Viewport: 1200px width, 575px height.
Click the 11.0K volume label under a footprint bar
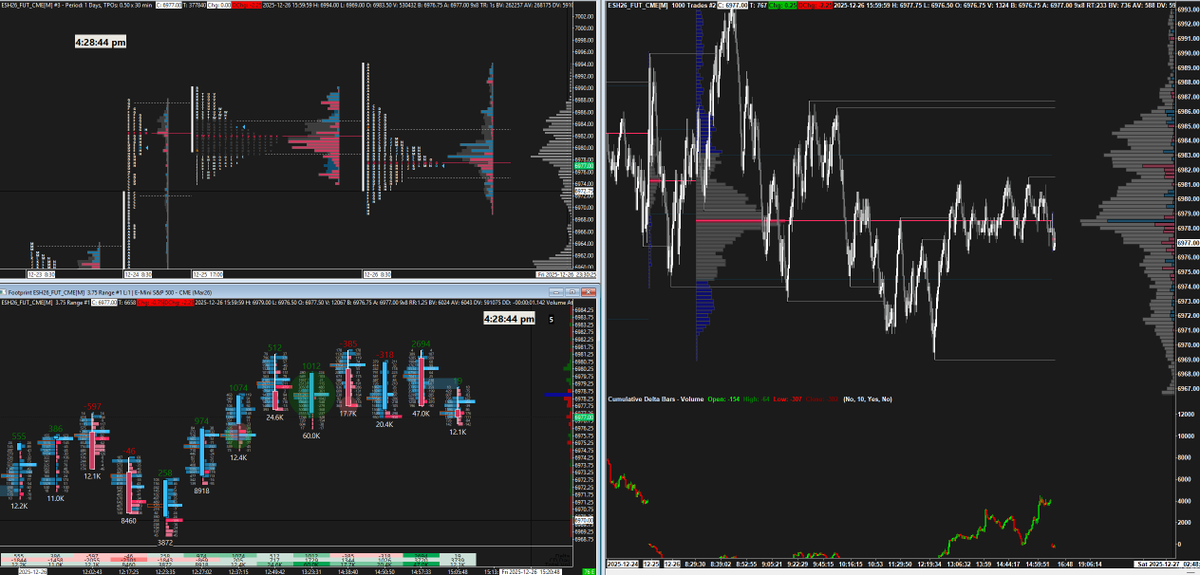pos(55,498)
